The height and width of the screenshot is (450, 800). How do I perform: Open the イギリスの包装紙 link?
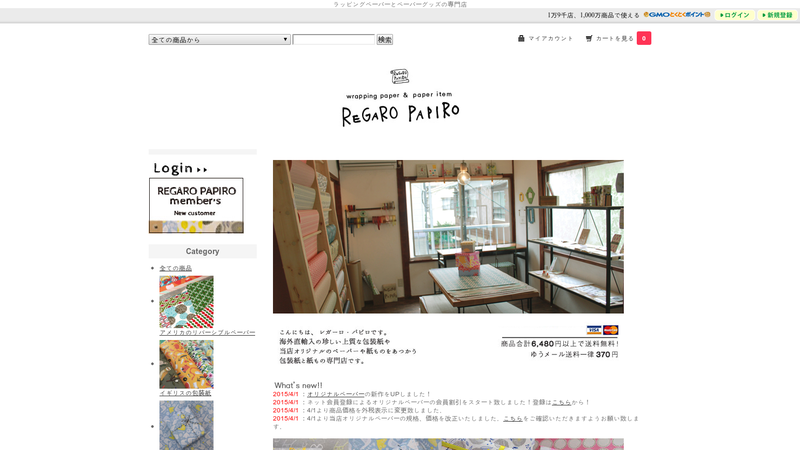click(185, 393)
